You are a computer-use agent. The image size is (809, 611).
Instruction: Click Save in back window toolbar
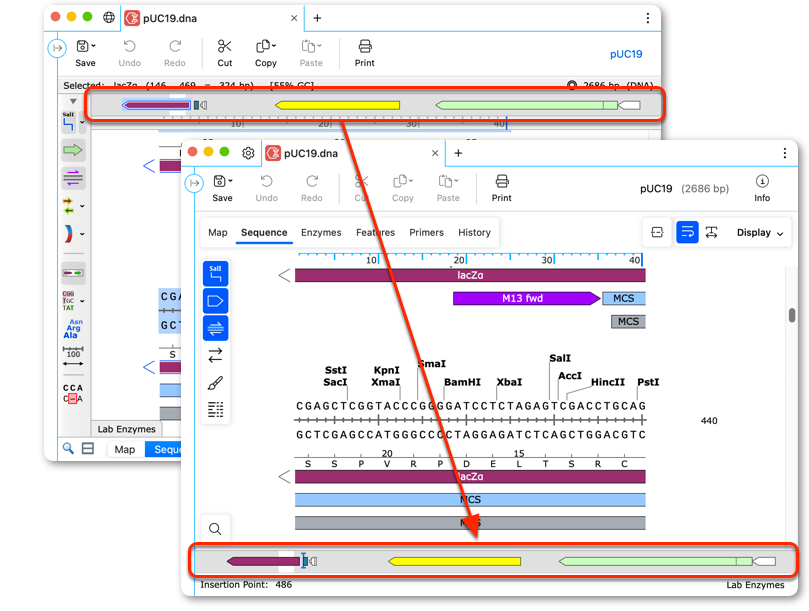(x=85, y=54)
